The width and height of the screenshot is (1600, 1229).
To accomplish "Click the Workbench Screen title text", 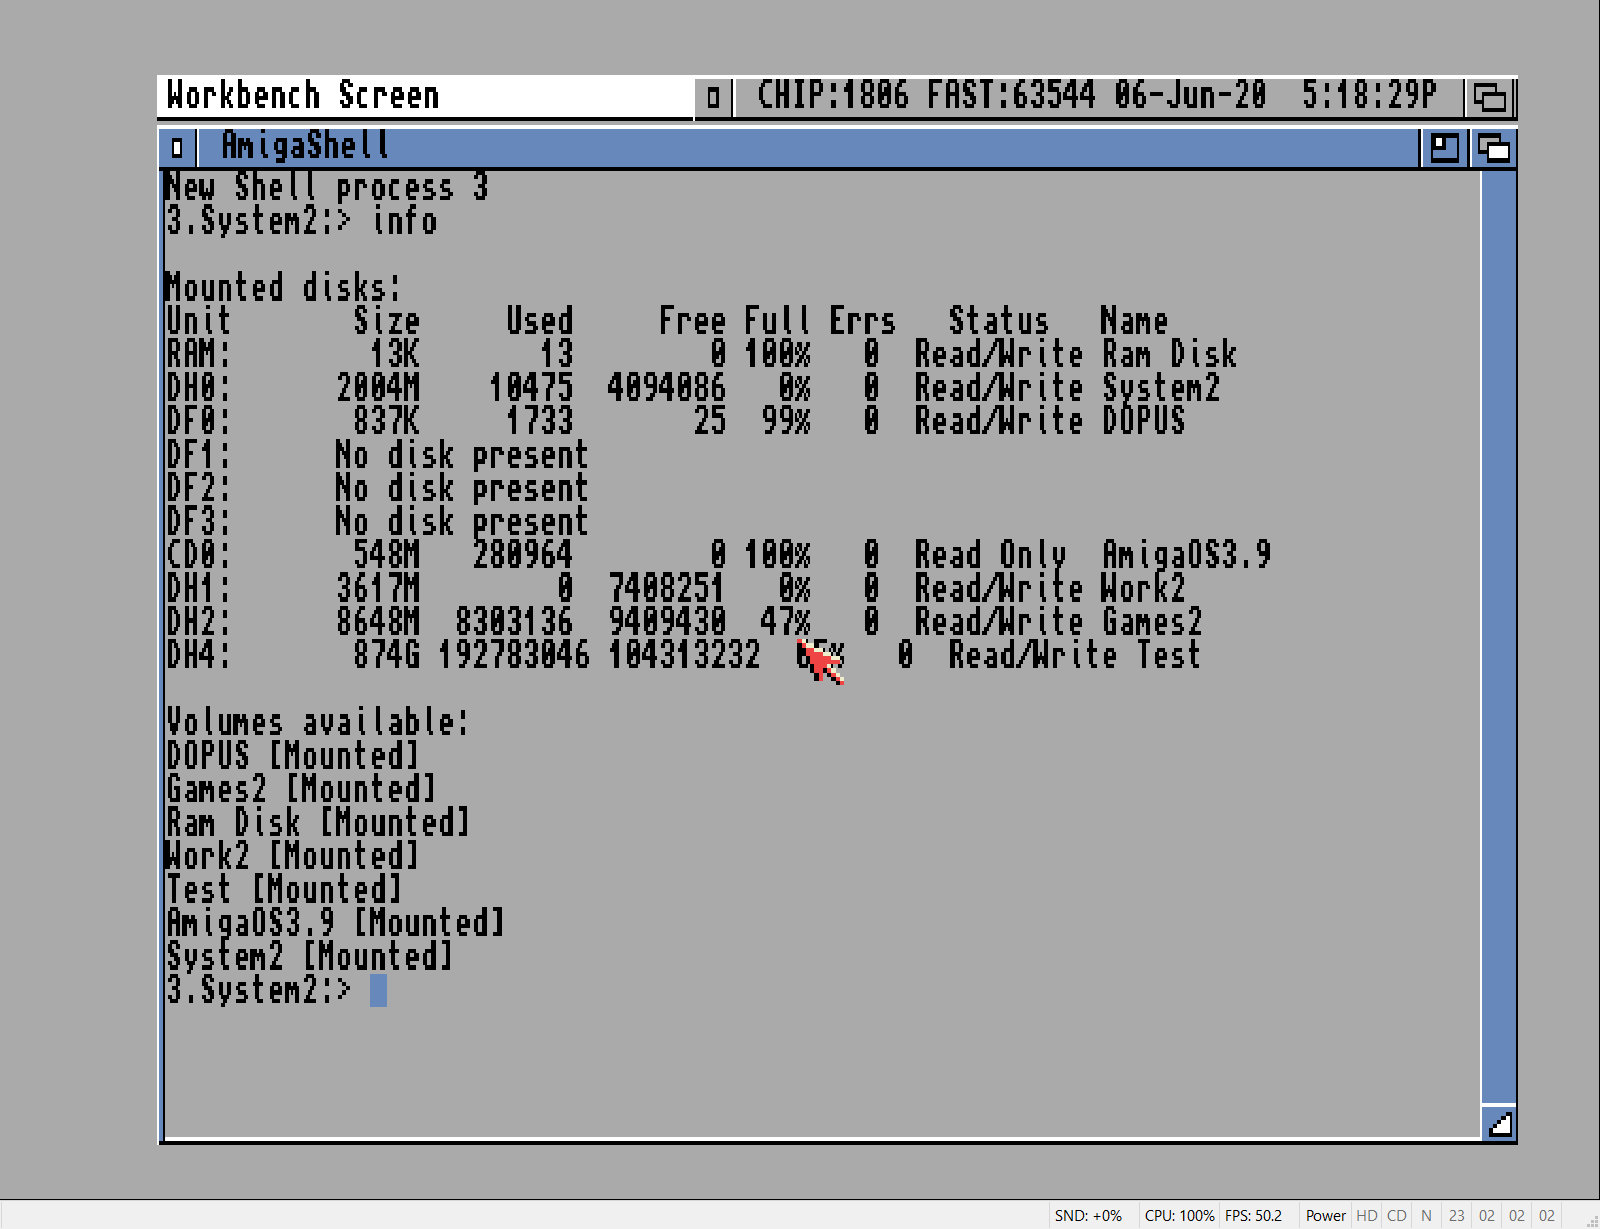I will coord(303,95).
